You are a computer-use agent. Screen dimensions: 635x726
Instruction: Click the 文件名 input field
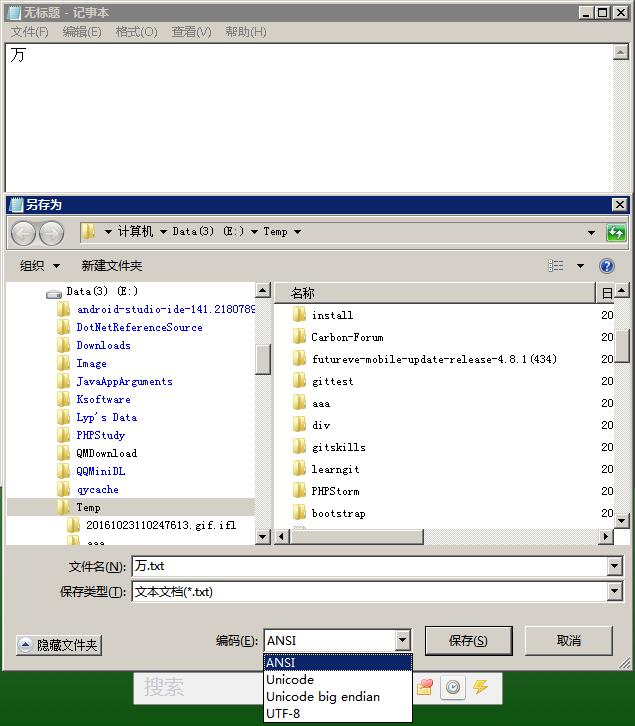point(370,566)
